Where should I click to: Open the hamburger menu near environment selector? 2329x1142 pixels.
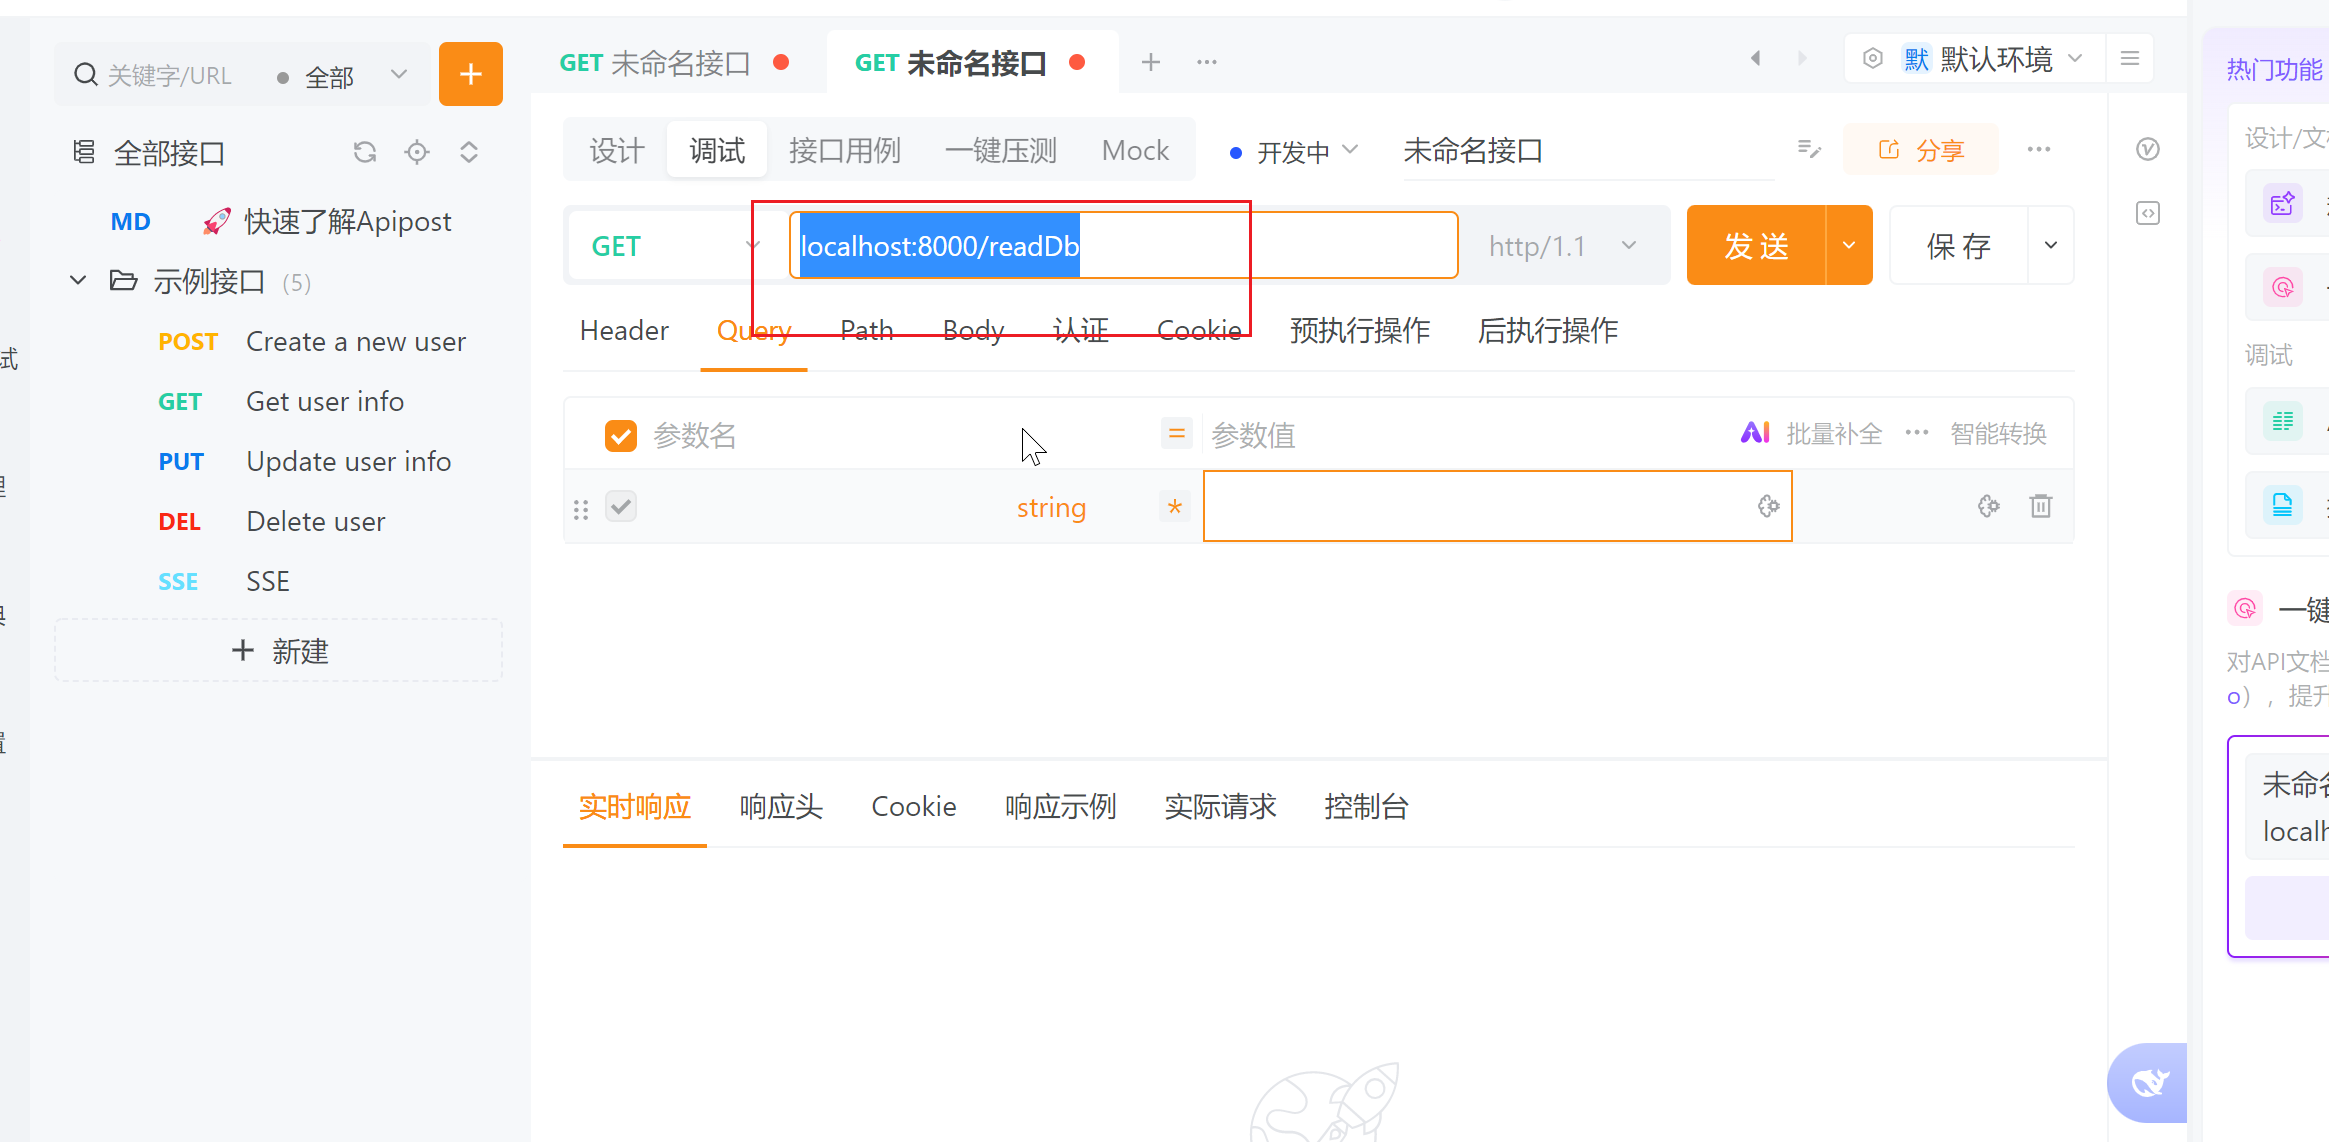click(x=2130, y=59)
